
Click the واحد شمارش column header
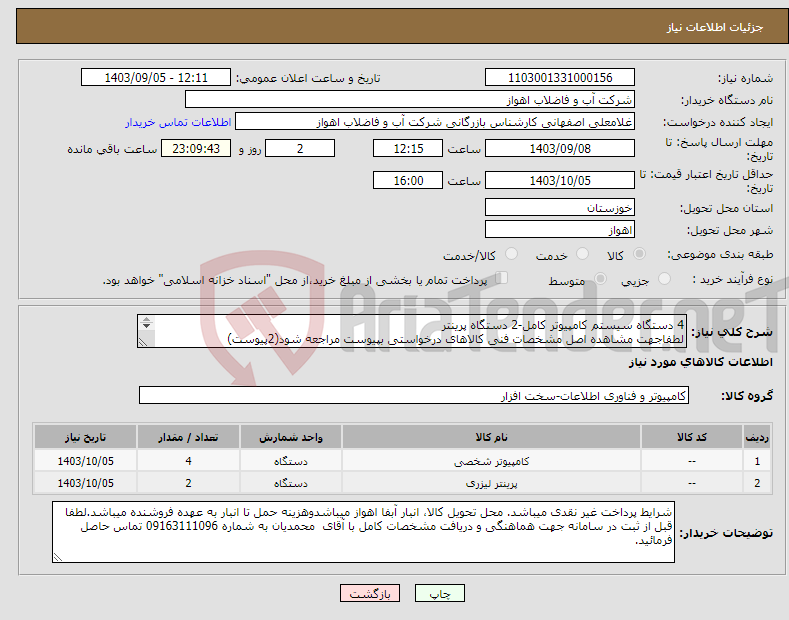pyautogui.click(x=291, y=437)
